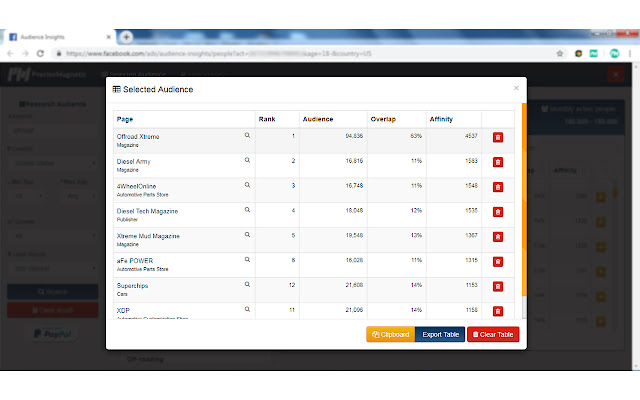Click the orange table scrollbar
The height and width of the screenshot is (400, 640).
tap(524, 200)
